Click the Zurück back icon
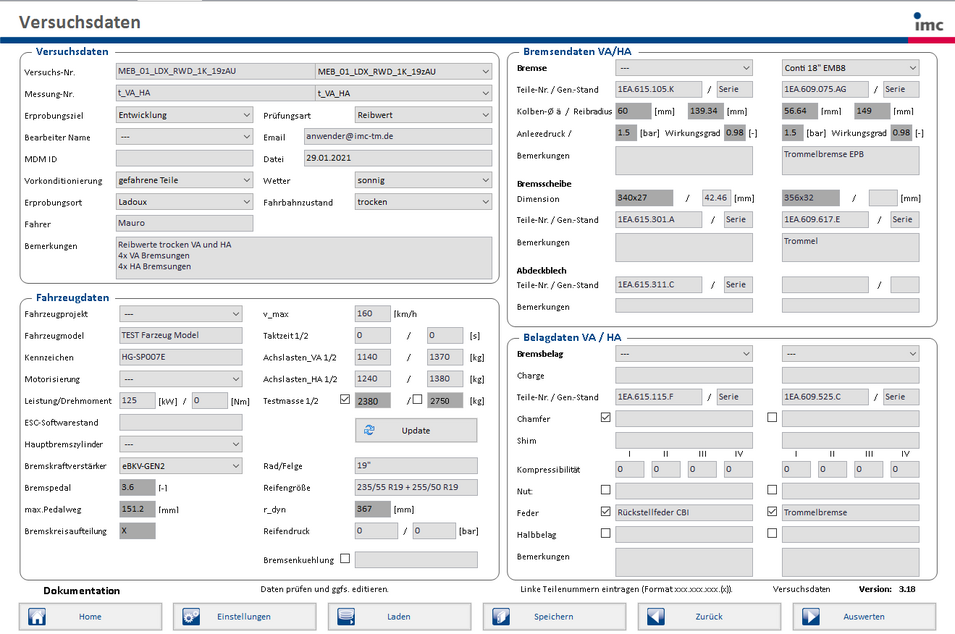This screenshot has height=634, width=955. [656, 617]
